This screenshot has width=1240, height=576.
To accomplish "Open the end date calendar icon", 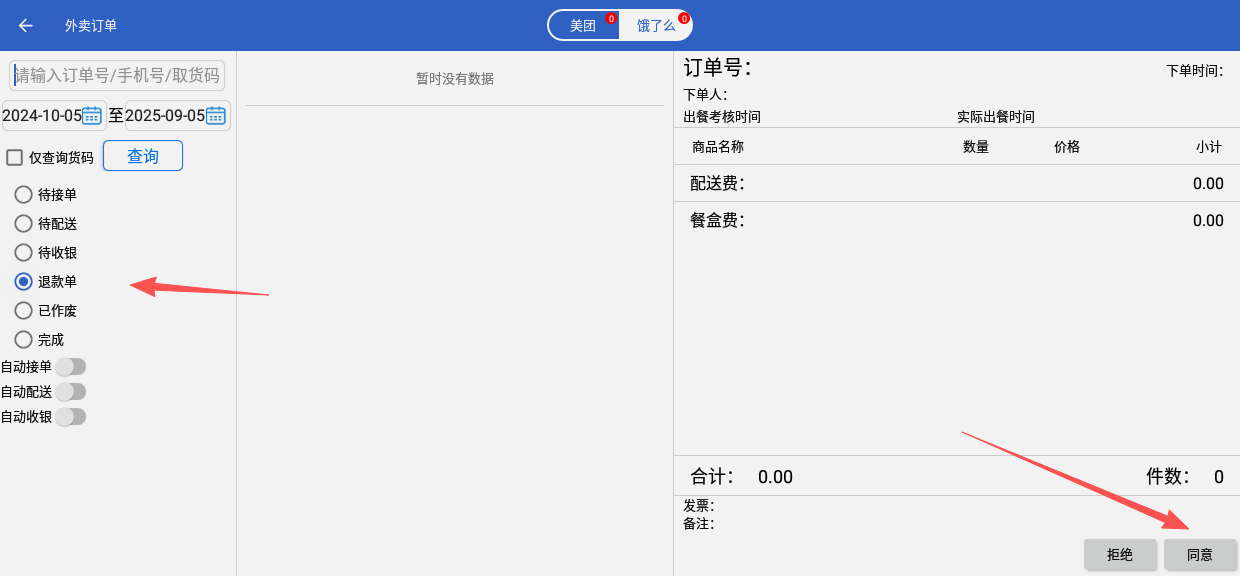I will click(x=216, y=115).
